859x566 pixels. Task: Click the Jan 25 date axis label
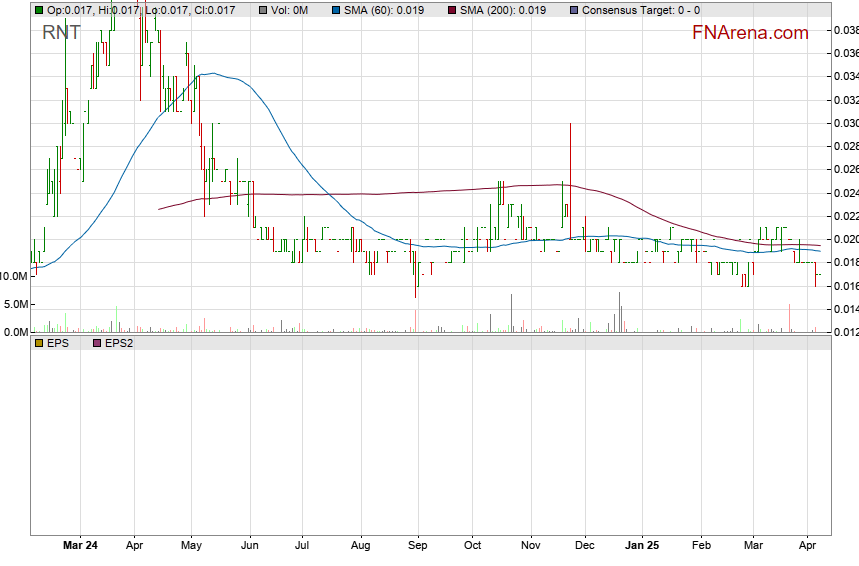[x=640, y=546]
